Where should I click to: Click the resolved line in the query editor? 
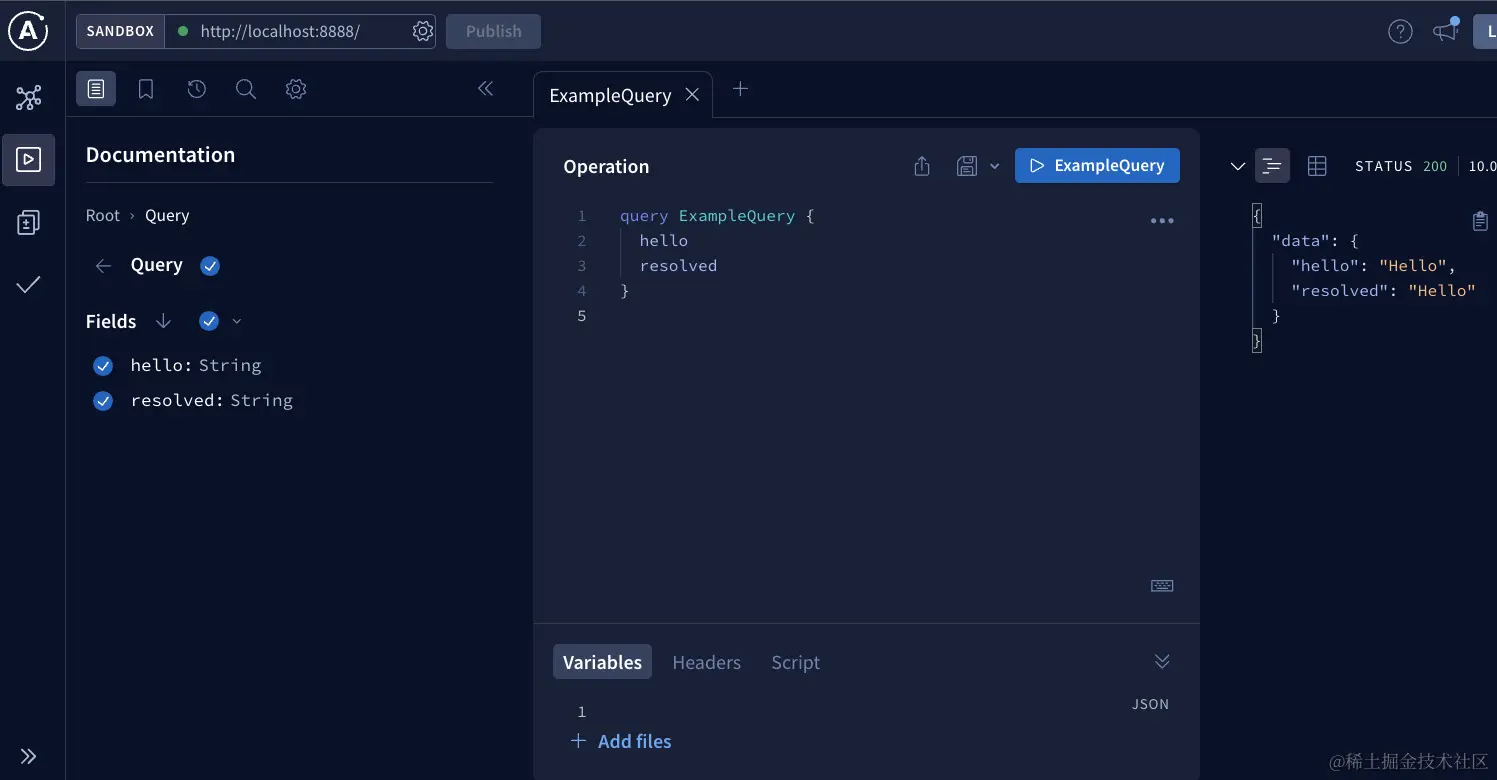[x=678, y=265]
